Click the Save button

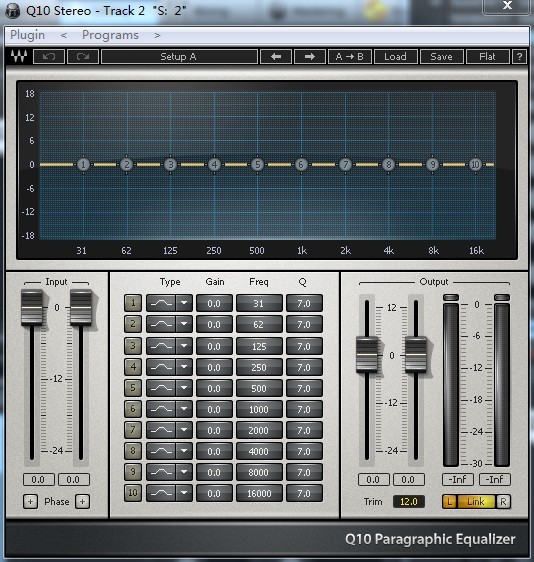441,57
